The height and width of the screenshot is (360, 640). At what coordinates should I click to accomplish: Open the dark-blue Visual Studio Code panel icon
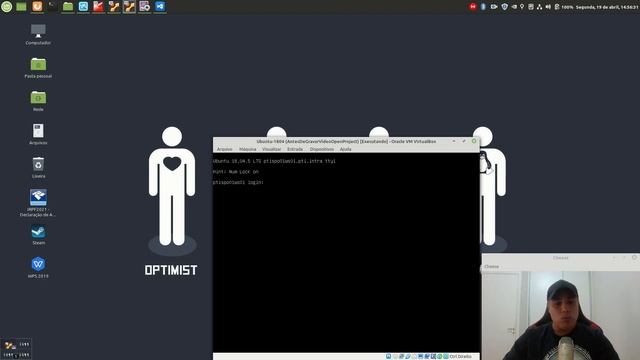click(x=160, y=7)
